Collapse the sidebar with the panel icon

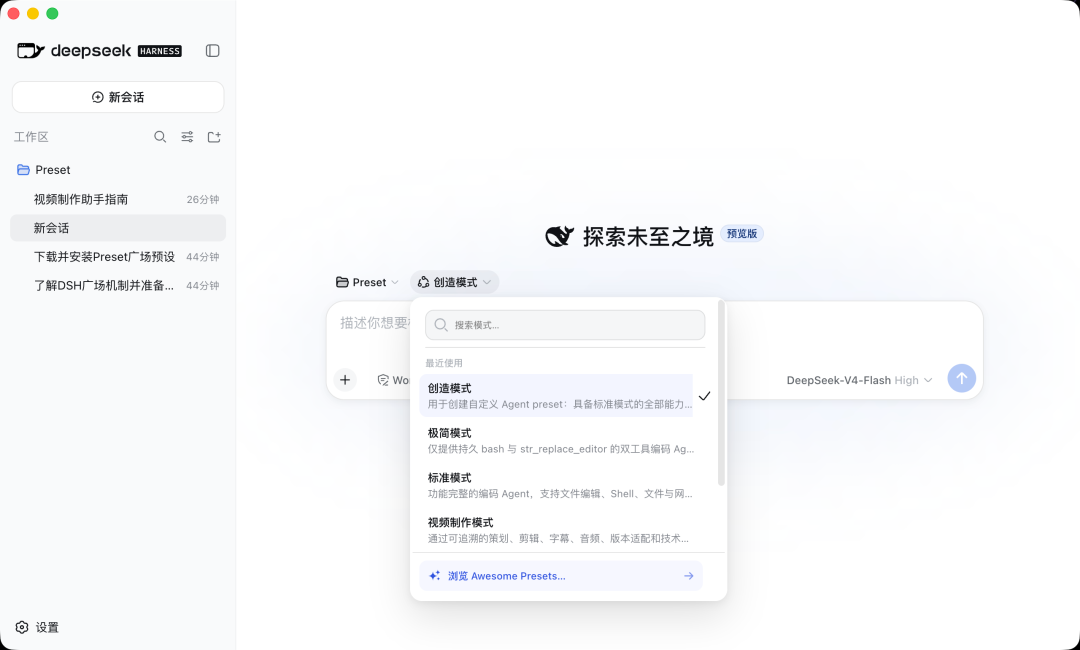point(212,50)
